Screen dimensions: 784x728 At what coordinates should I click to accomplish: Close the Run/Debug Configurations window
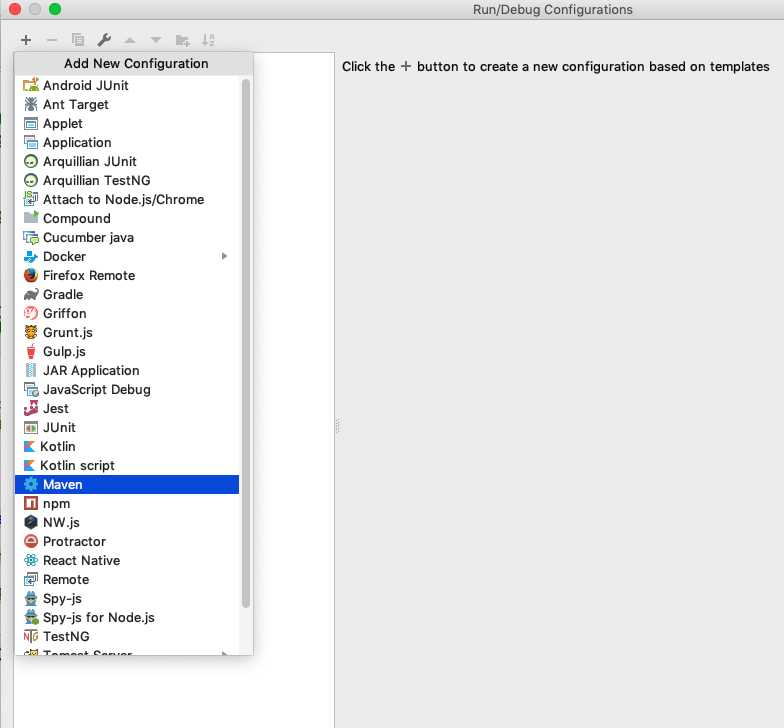coord(15,9)
